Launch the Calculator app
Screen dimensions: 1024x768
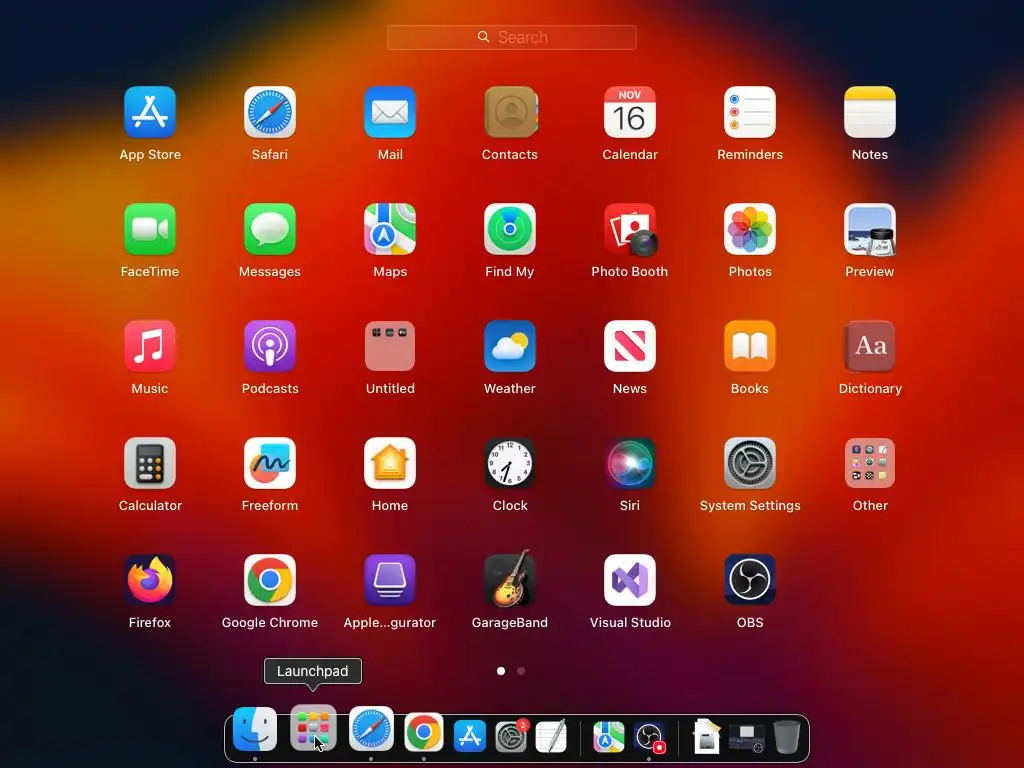(150, 463)
